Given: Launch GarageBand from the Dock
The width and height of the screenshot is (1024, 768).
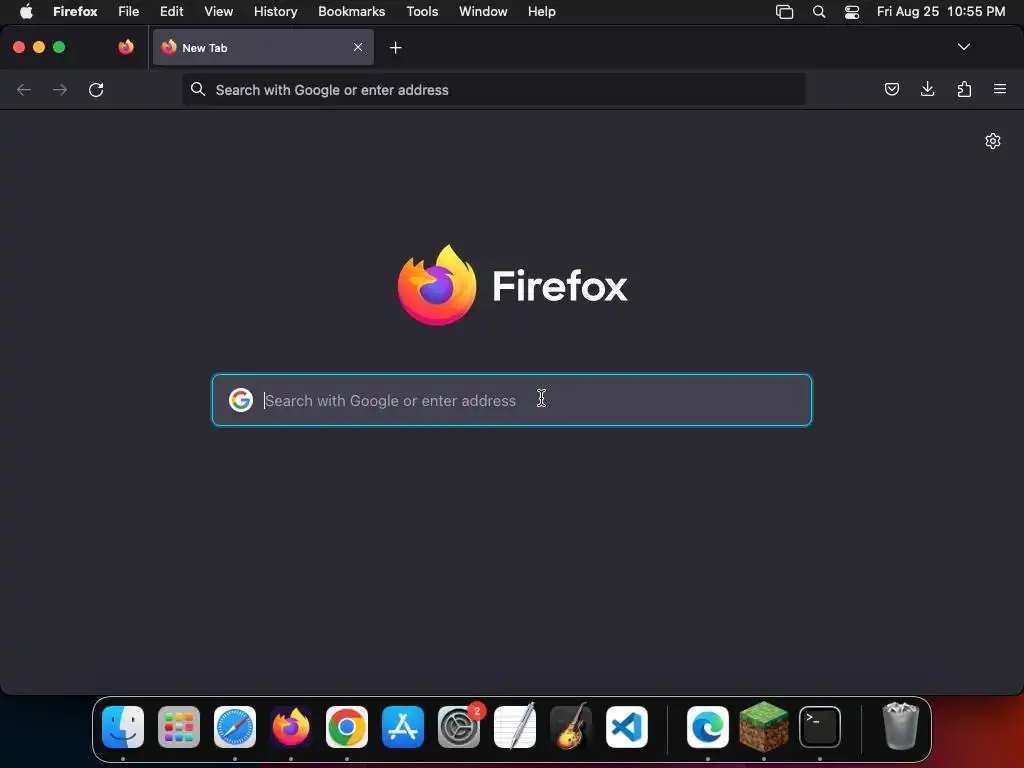Looking at the screenshot, I should (x=571, y=727).
